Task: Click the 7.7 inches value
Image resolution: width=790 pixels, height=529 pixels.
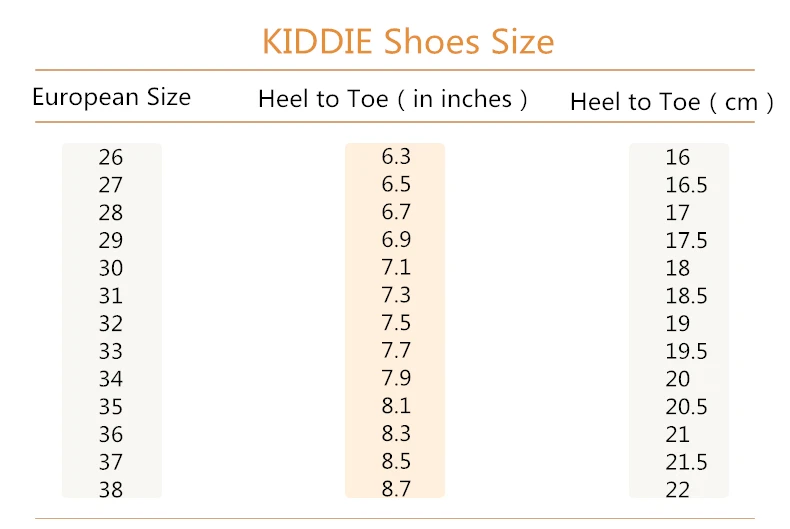Action: pos(396,351)
